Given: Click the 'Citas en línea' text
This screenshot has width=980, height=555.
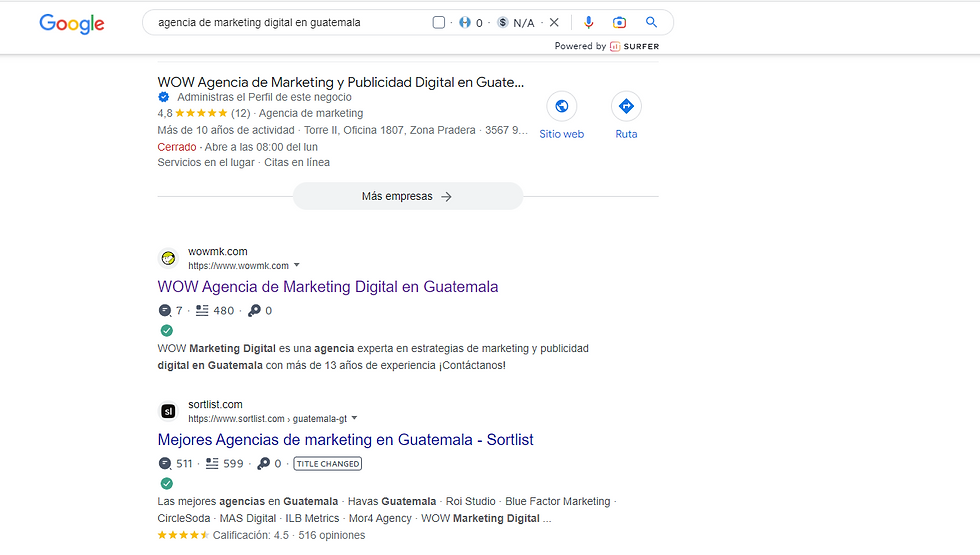Looking at the screenshot, I should [x=297, y=162].
